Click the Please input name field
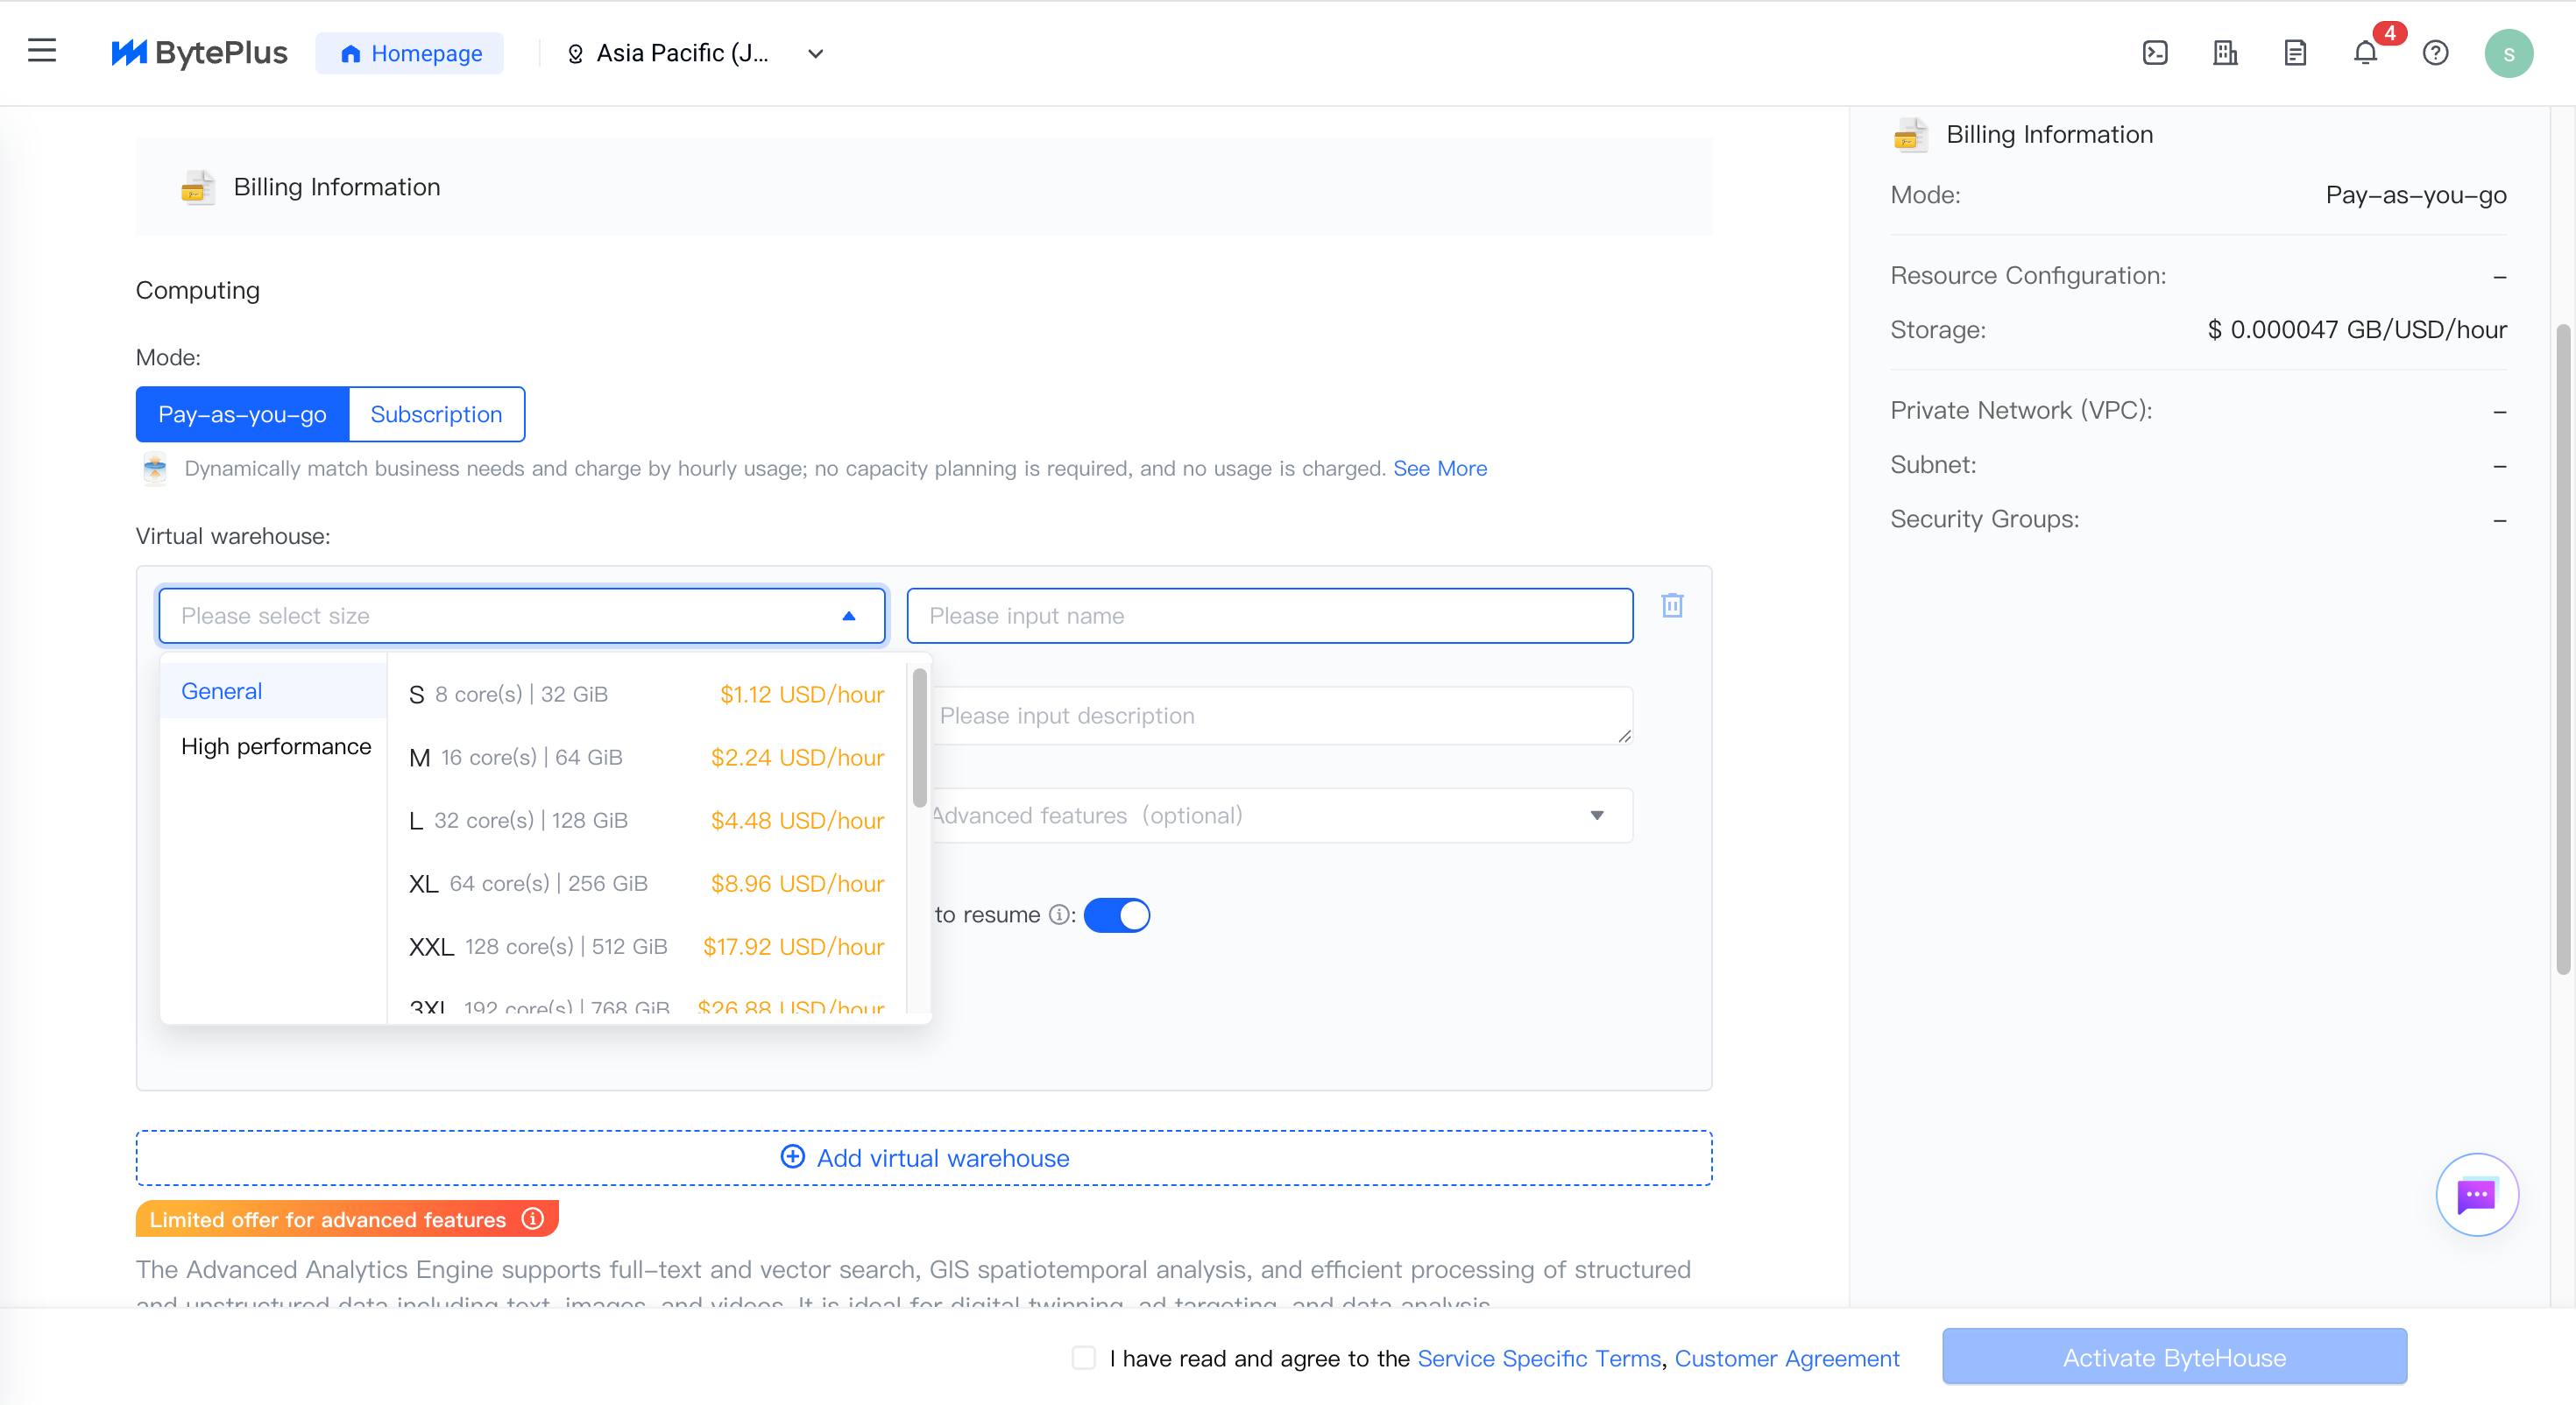Viewport: 2576px width, 1405px height. tap(1270, 615)
